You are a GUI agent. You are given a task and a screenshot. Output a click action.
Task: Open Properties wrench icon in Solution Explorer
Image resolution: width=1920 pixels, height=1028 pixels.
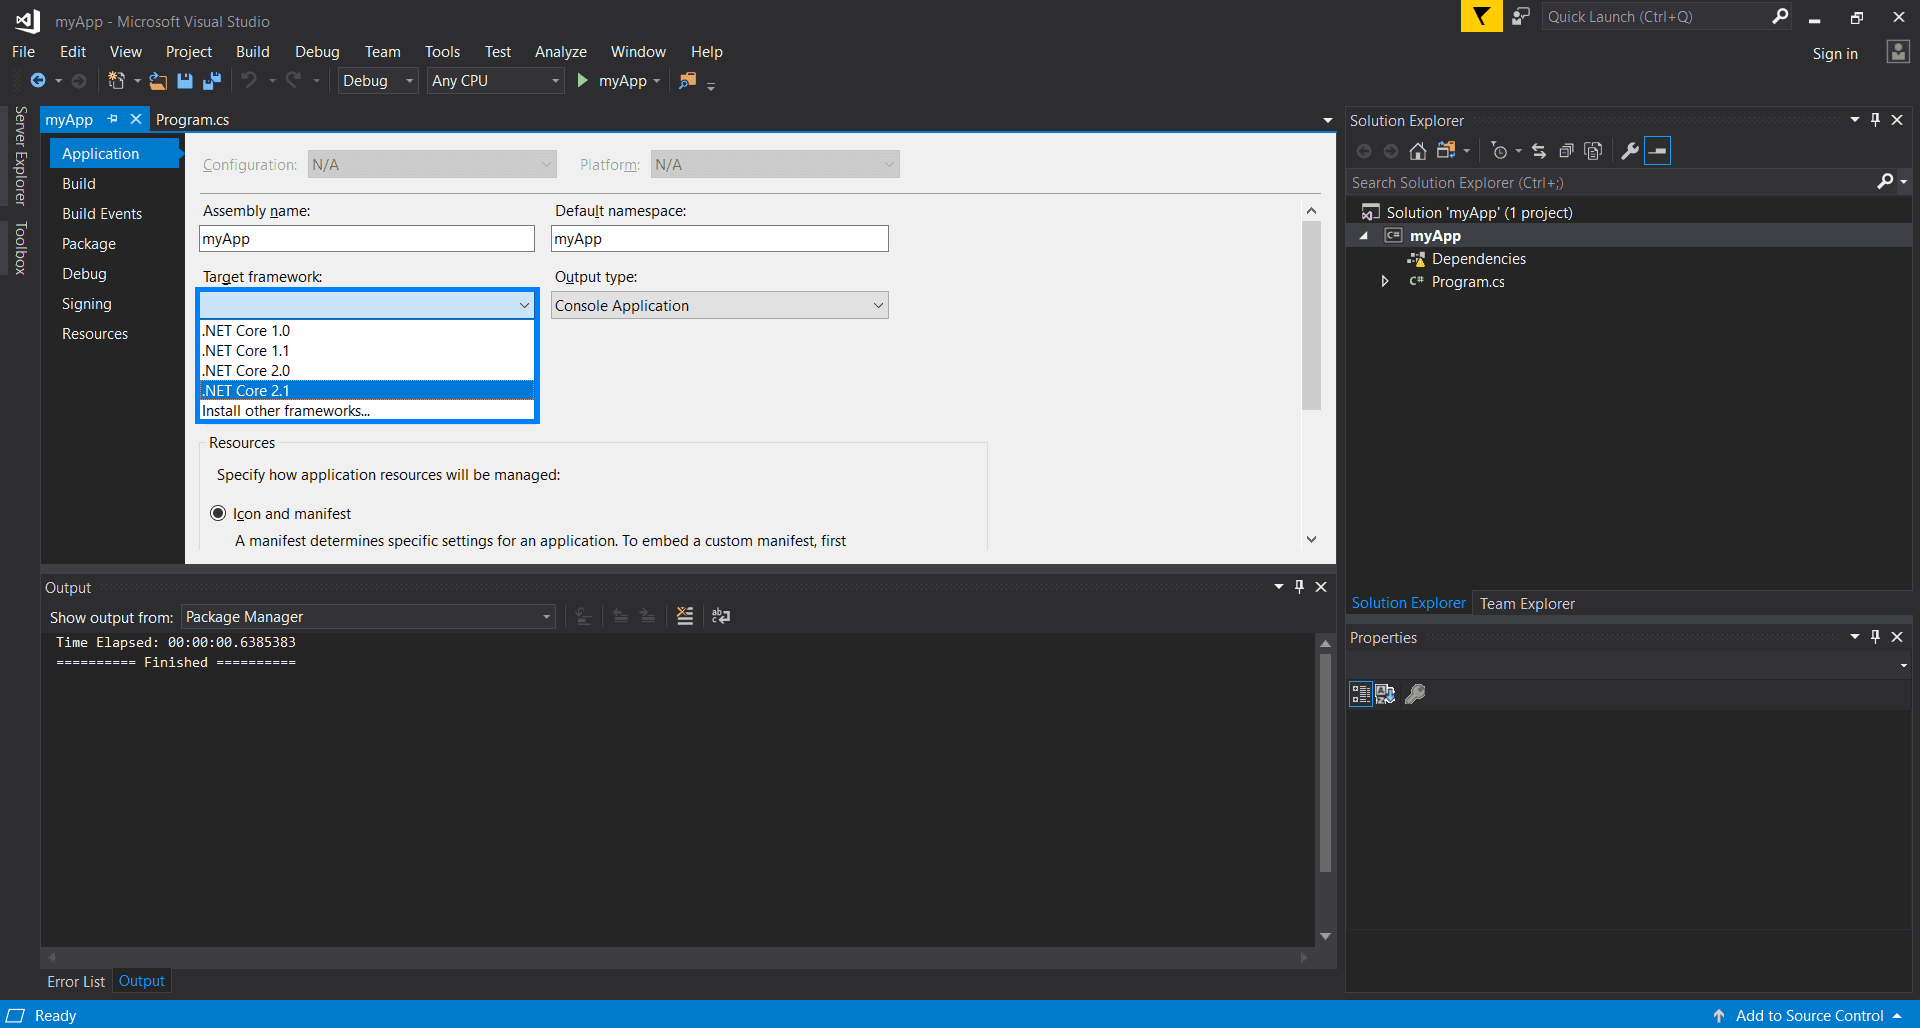(1629, 151)
